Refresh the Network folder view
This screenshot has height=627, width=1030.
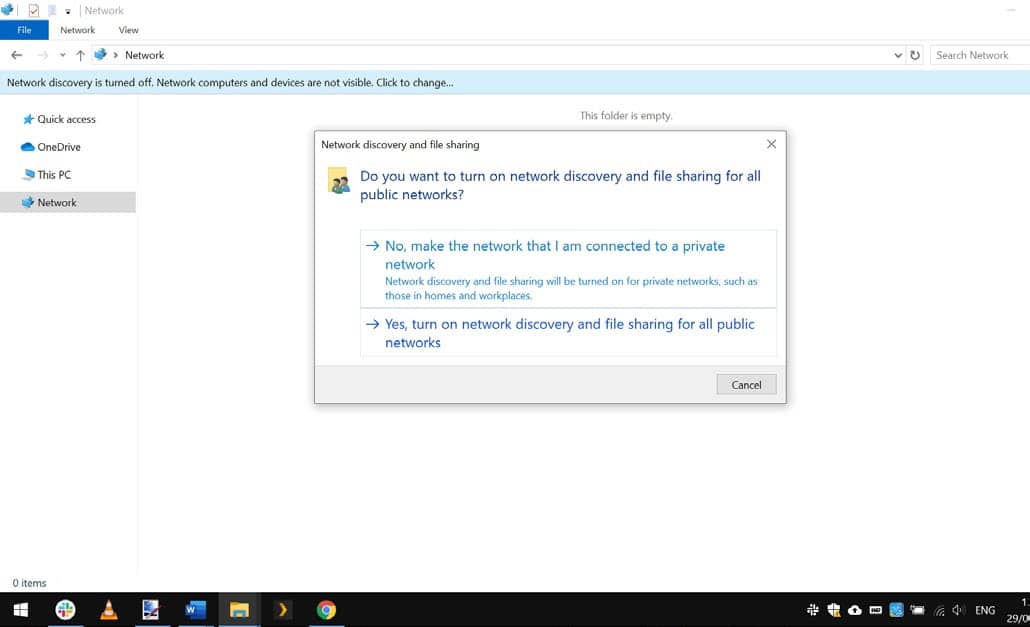click(x=915, y=55)
